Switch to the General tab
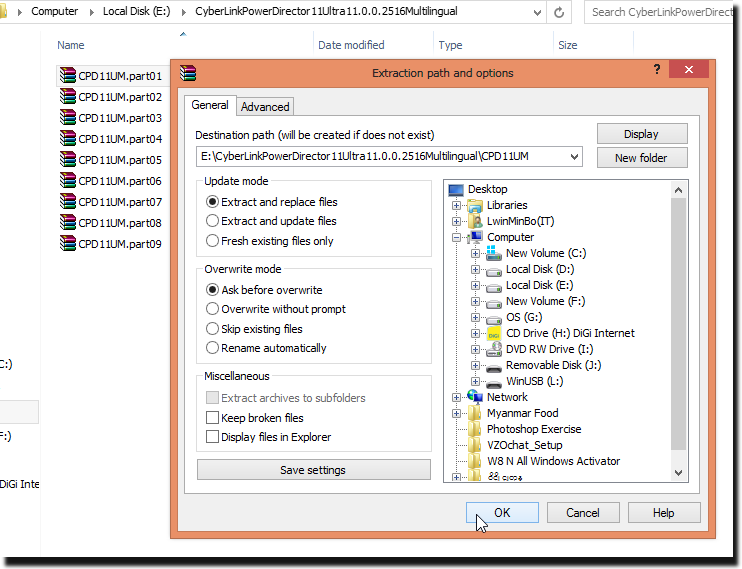Screen dimensions: 742x569 click(x=210, y=105)
